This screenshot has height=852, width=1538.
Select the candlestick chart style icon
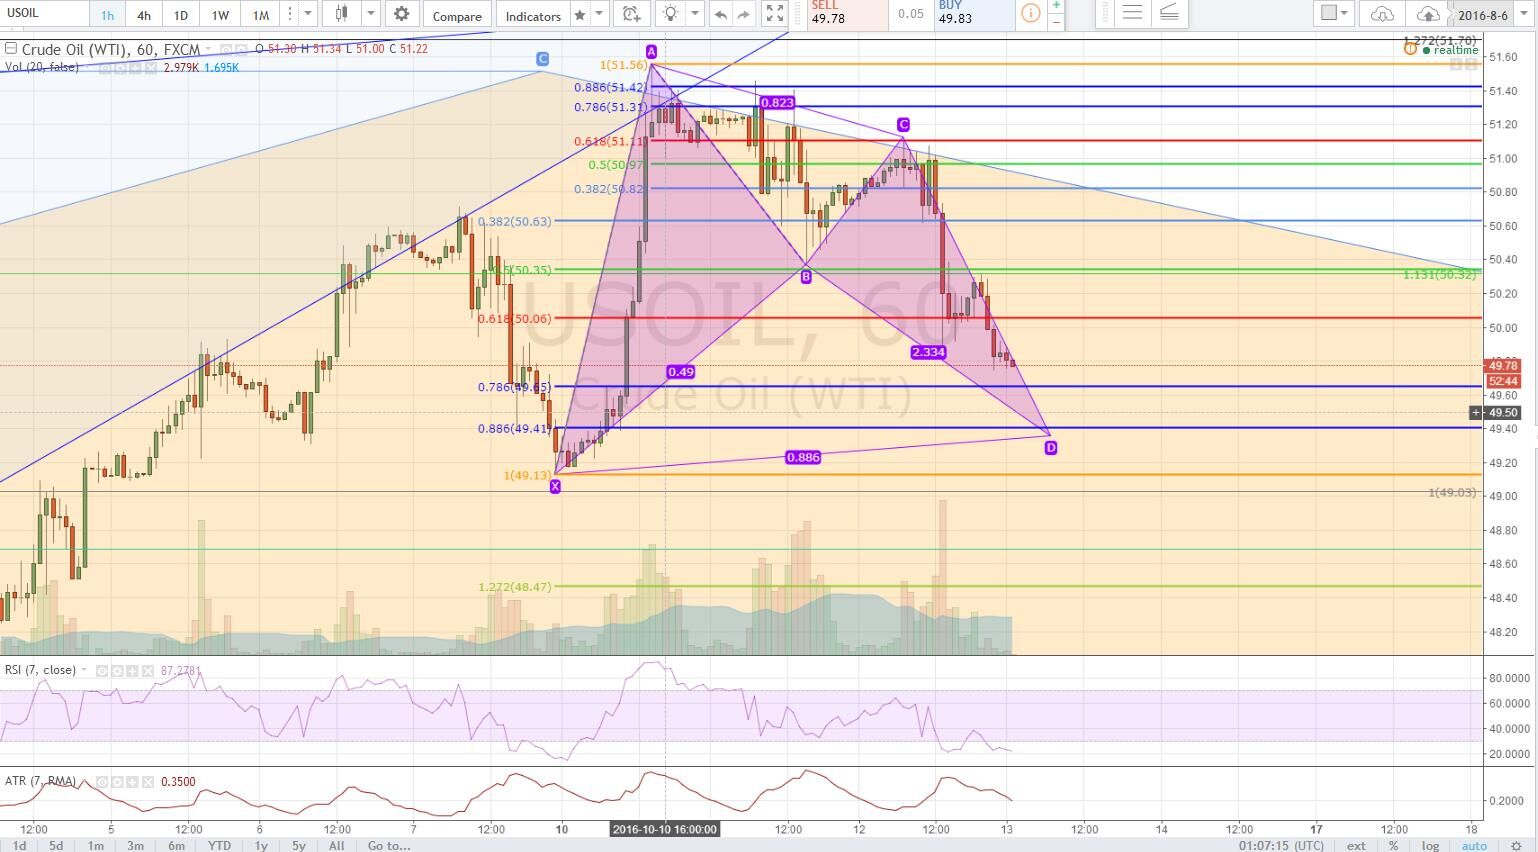[342, 15]
